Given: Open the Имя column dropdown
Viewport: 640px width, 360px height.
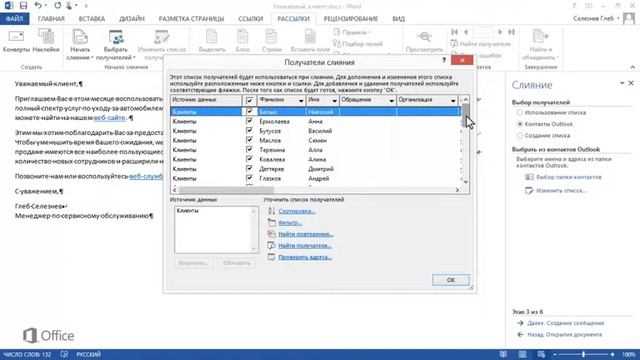Looking at the screenshot, I should (x=334, y=100).
